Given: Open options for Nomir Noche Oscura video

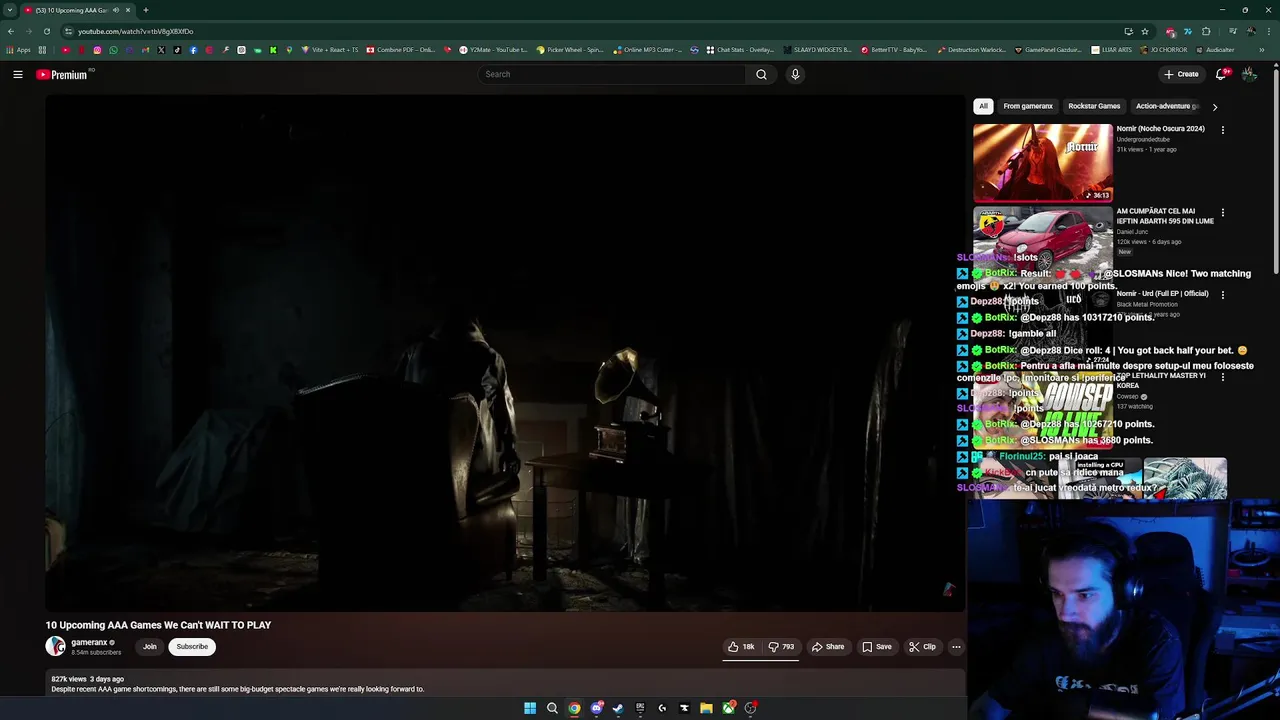Looking at the screenshot, I should coord(1222,130).
